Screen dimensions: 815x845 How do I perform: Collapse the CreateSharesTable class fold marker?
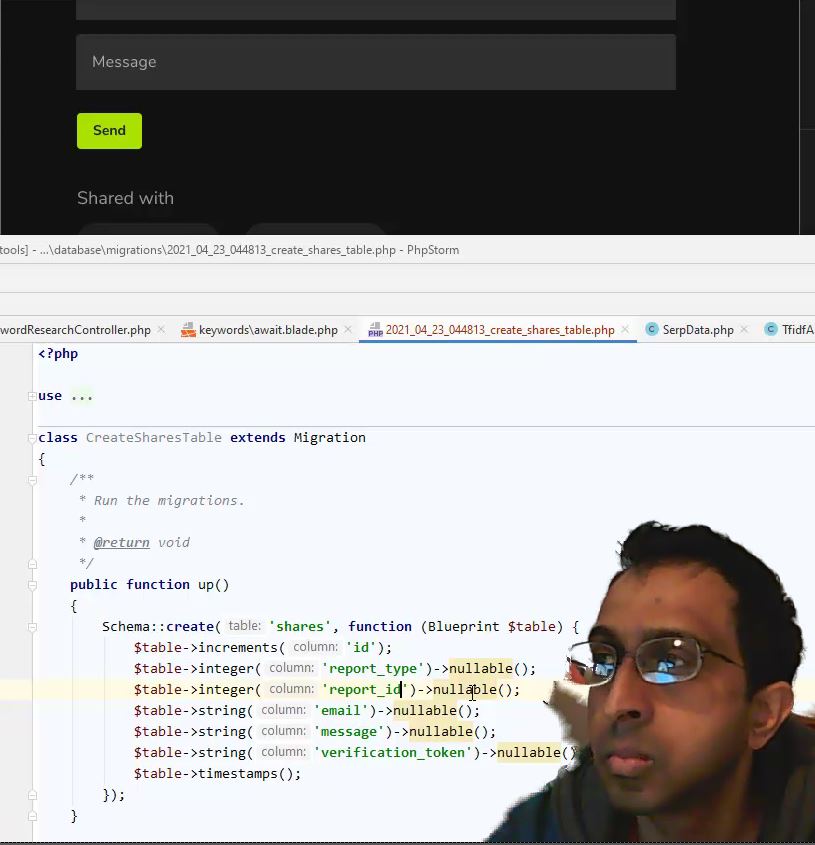(x=32, y=438)
